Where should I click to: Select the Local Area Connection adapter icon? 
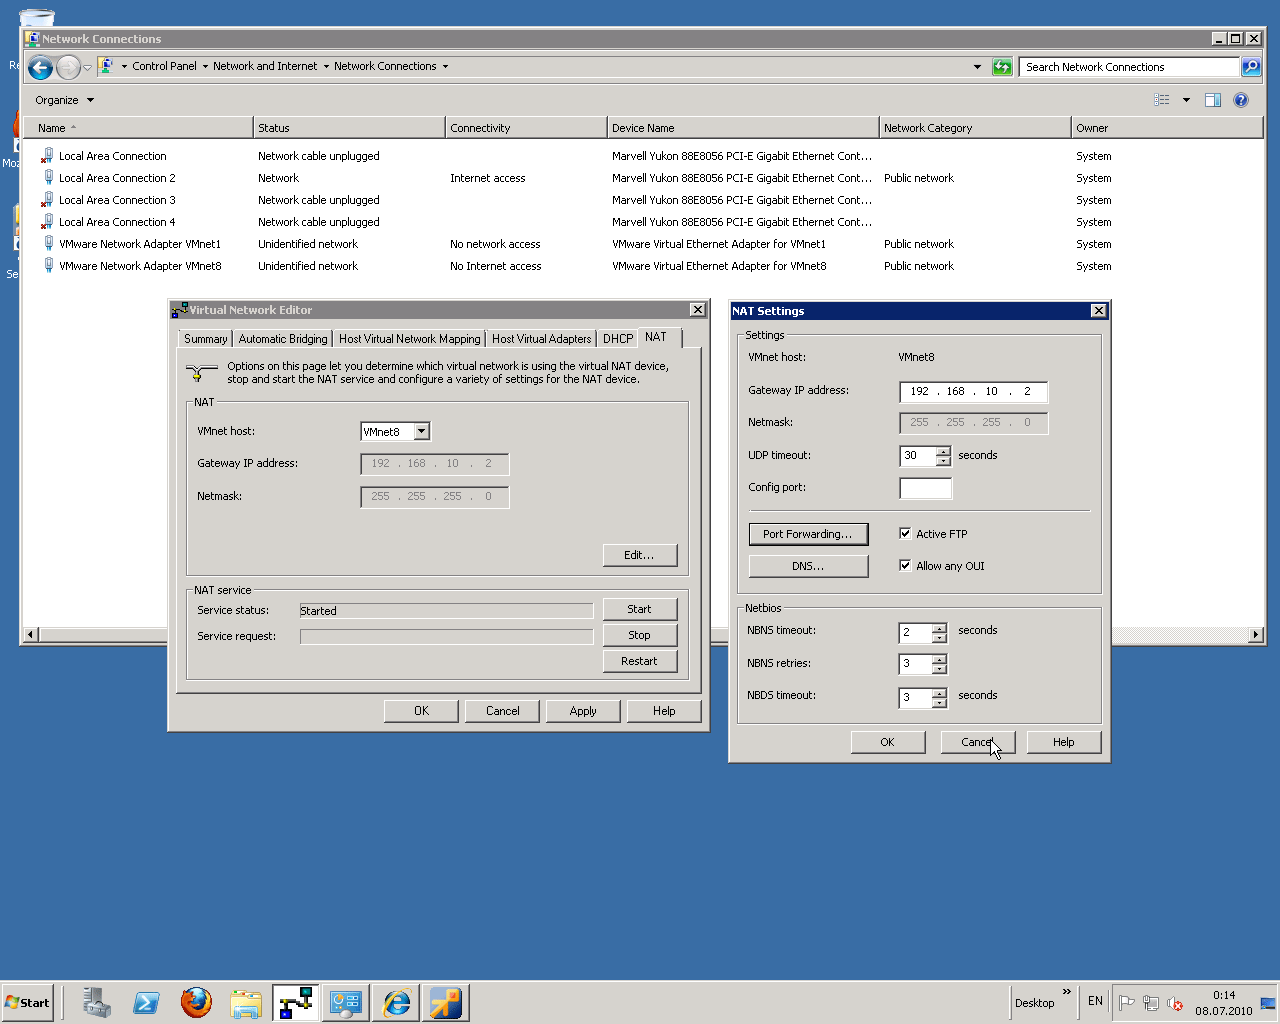pos(47,156)
